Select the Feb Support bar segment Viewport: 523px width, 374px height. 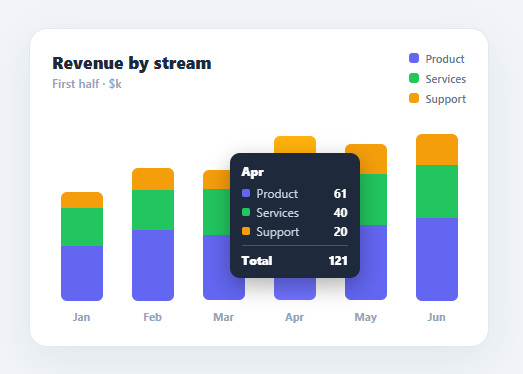point(153,179)
